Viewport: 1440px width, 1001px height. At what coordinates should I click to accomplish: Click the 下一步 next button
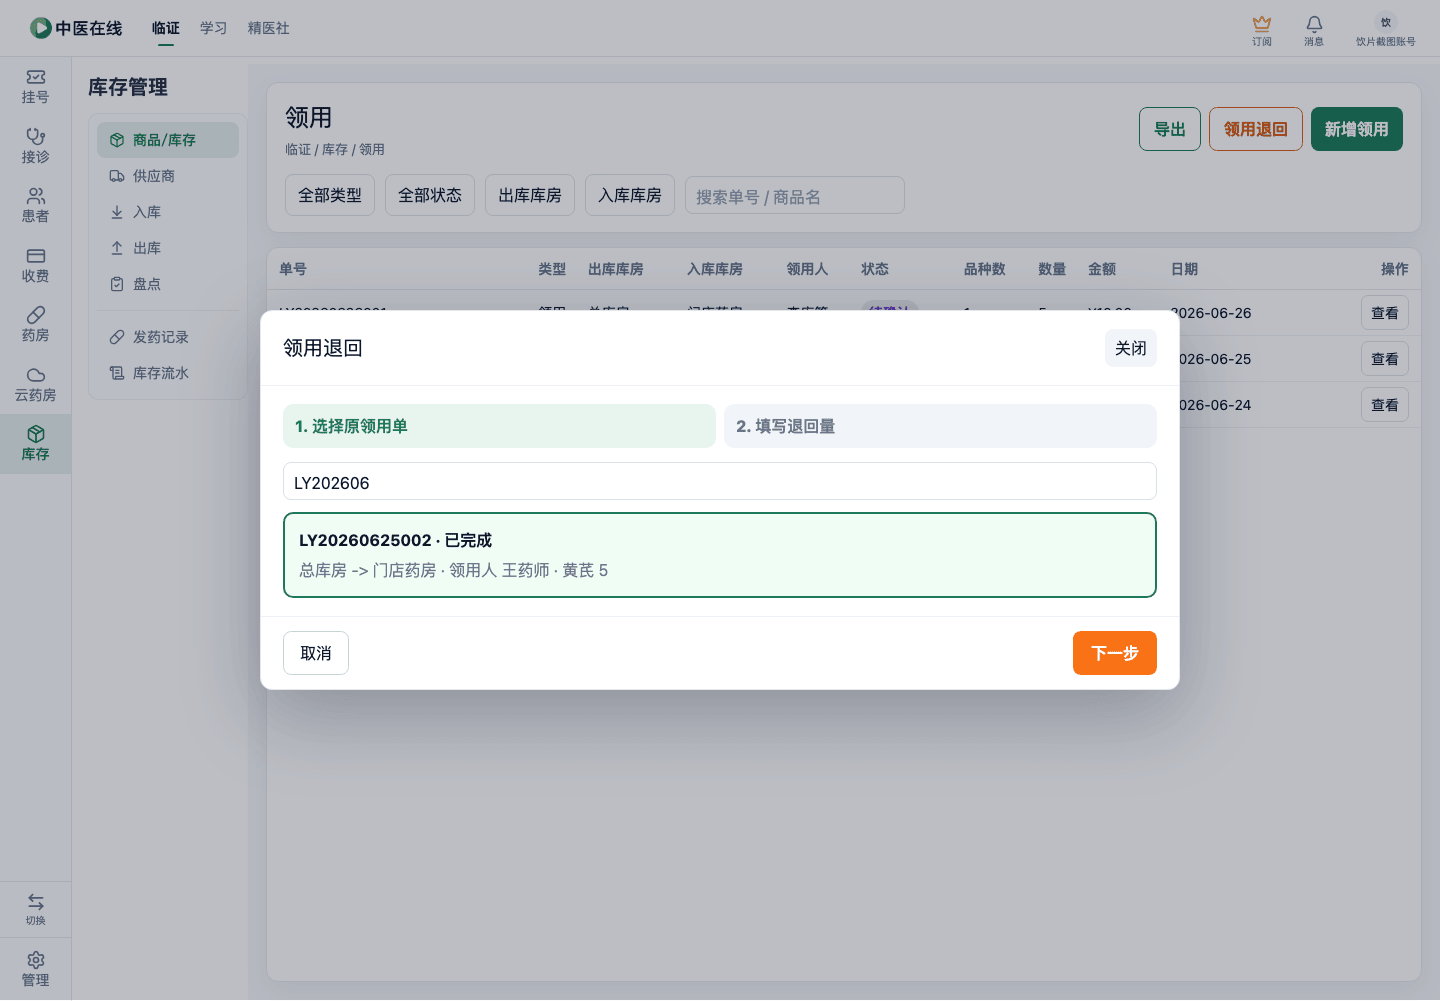click(x=1115, y=653)
